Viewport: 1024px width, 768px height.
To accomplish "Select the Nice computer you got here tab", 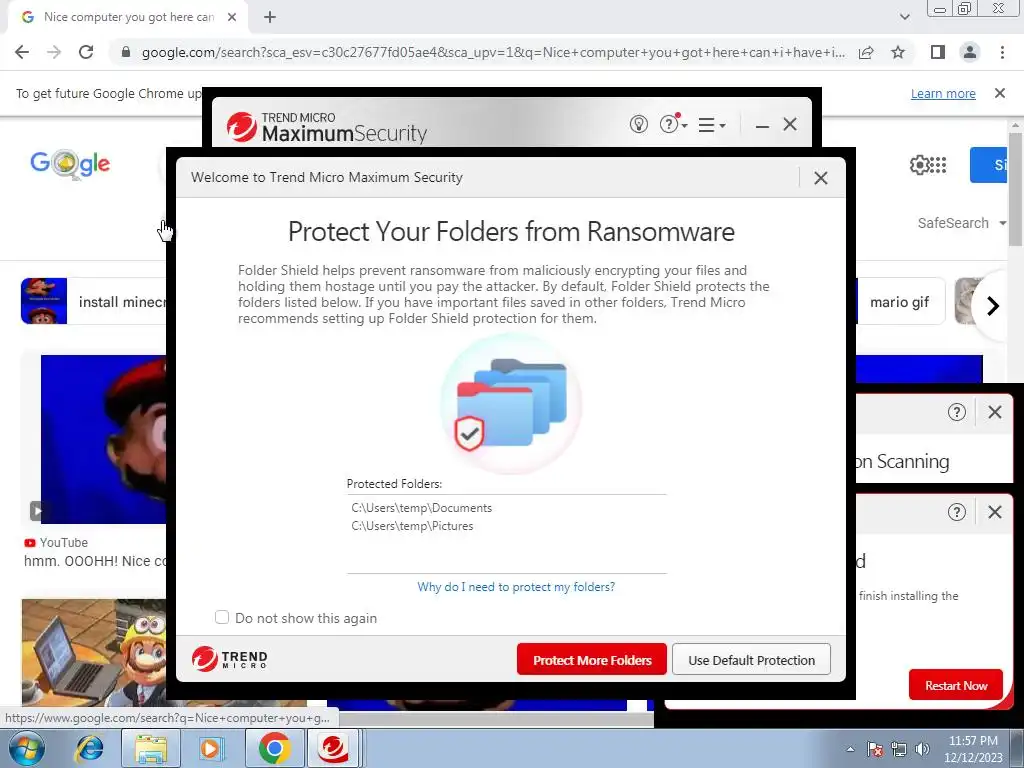I will coord(128,17).
